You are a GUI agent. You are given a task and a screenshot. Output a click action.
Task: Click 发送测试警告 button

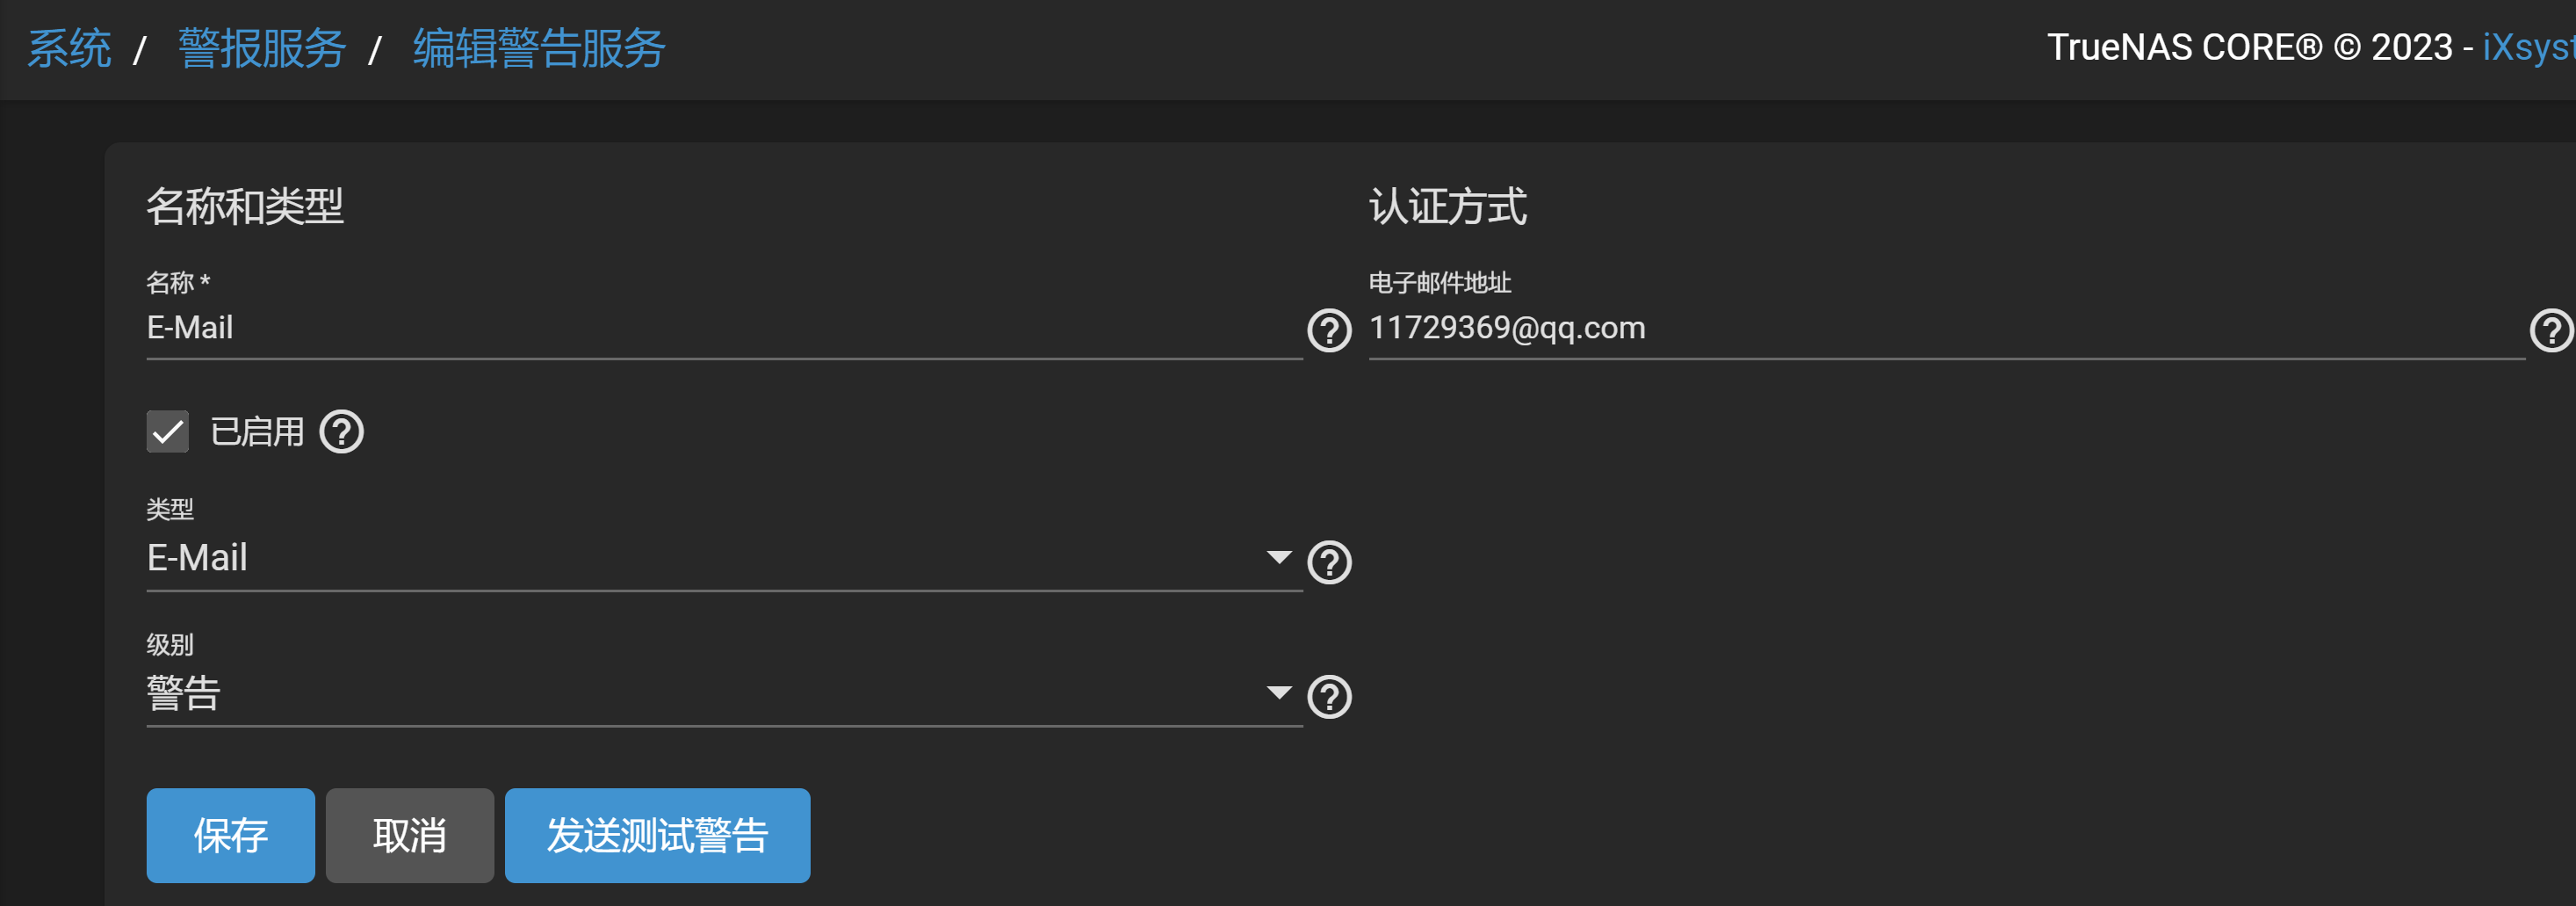[x=657, y=835]
